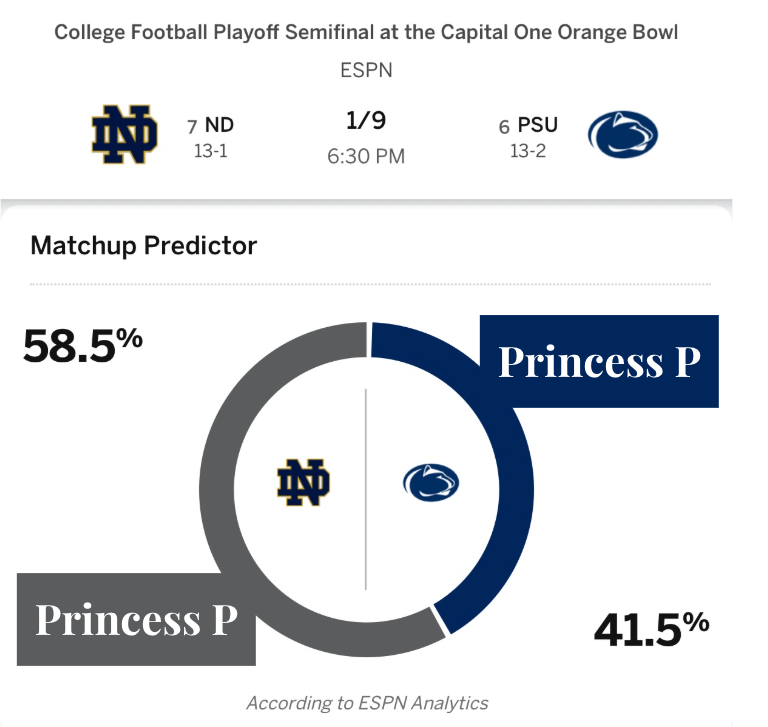This screenshot has height=727, width=768.
Task: Select the Penn State logo inside the donut chart
Action: (431, 483)
